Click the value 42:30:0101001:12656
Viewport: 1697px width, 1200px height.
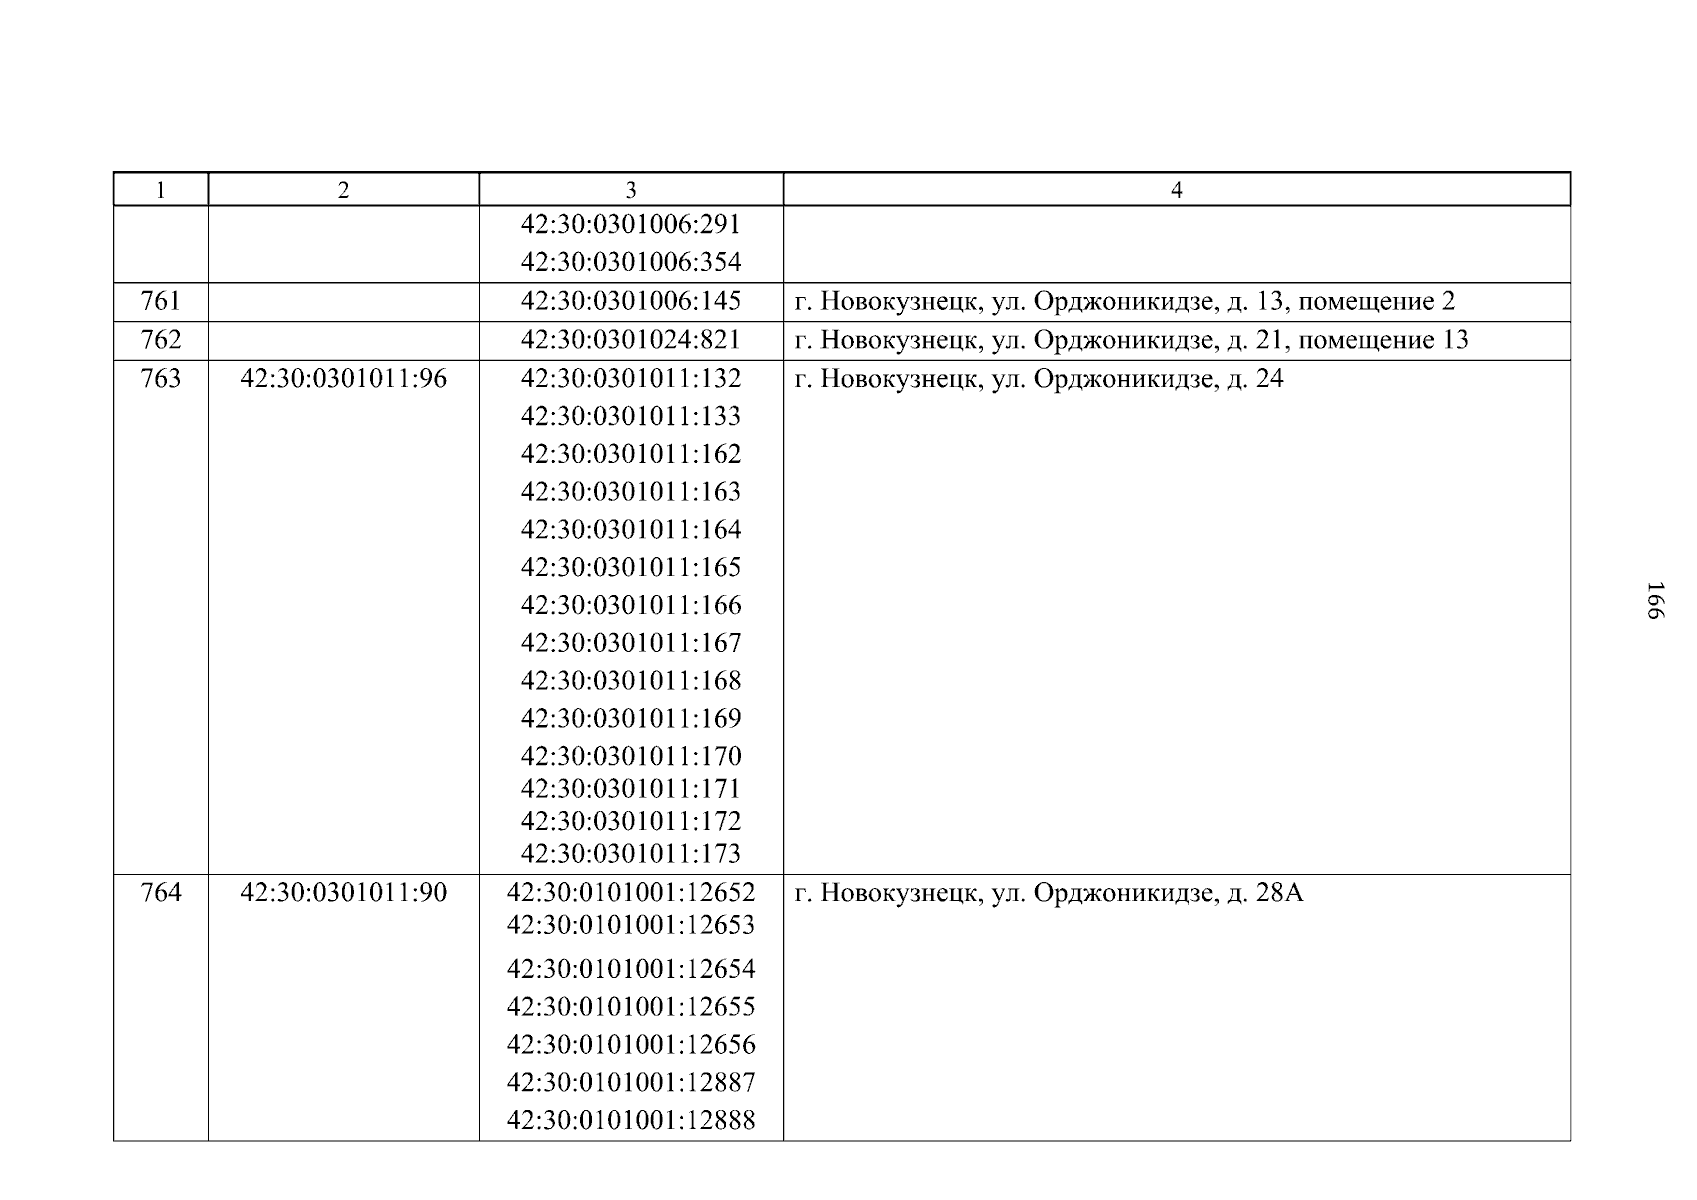631,1045
